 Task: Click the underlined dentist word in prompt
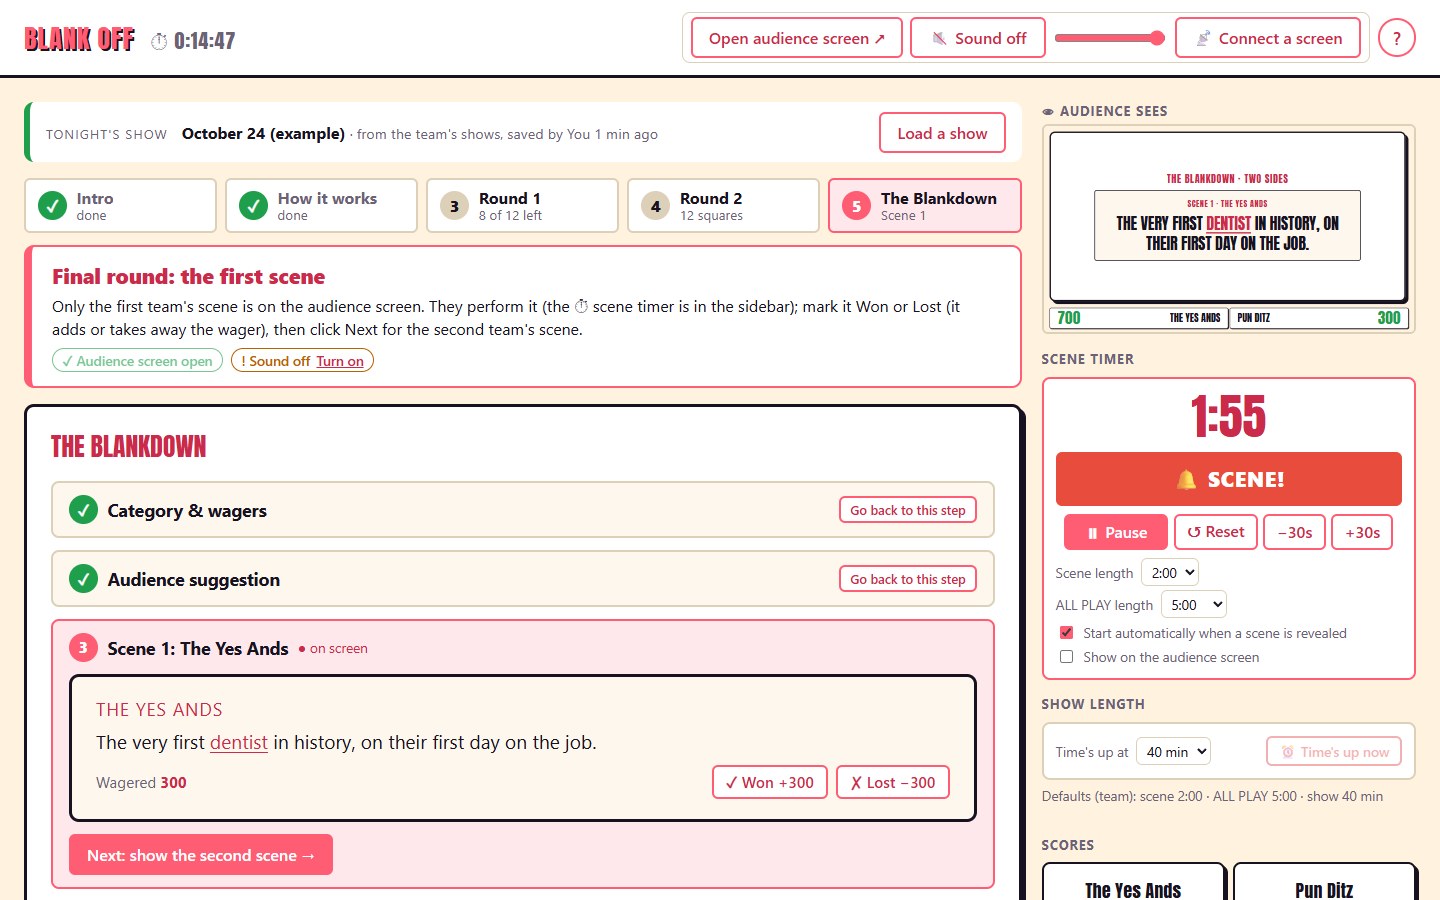coord(238,743)
